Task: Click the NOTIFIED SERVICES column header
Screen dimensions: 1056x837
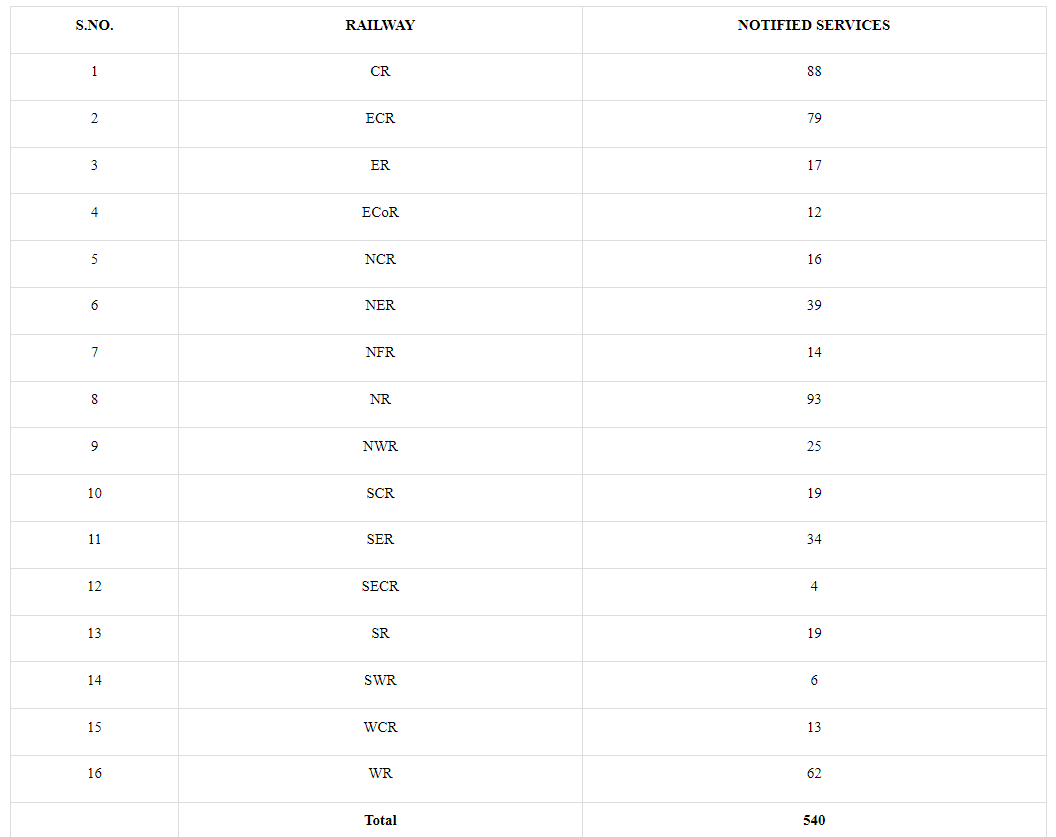Action: (814, 26)
